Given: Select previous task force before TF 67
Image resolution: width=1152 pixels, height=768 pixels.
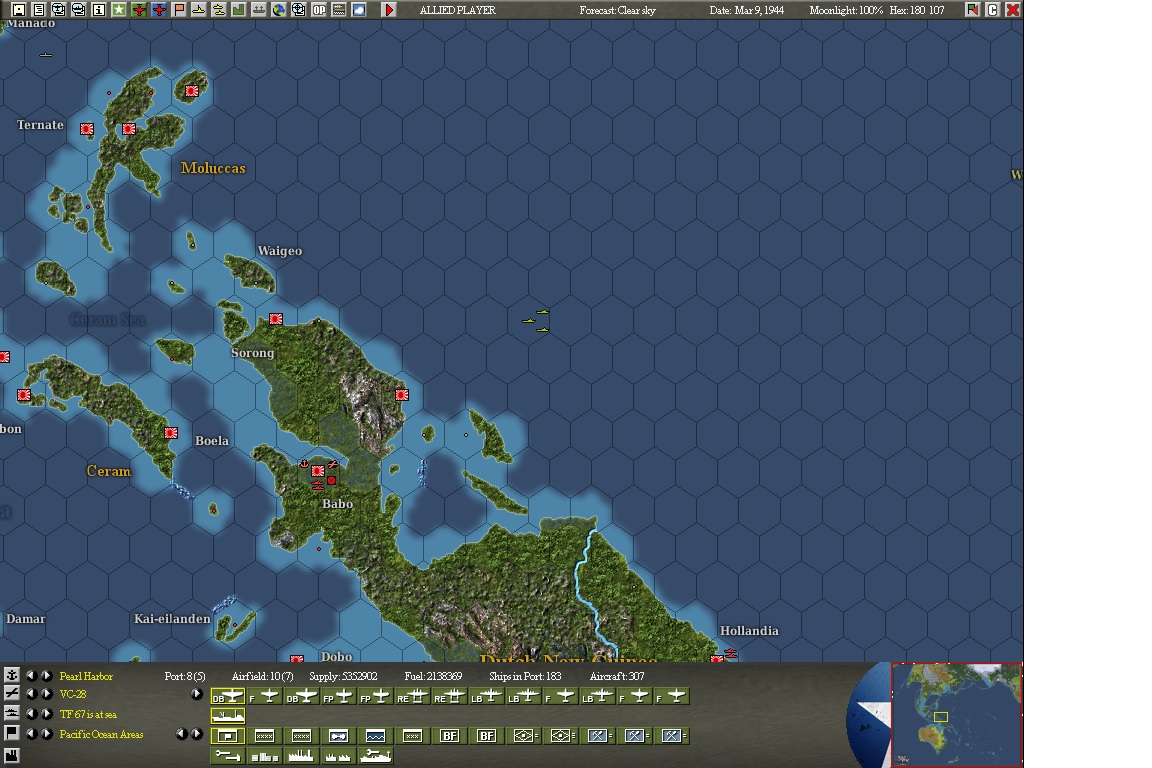Looking at the screenshot, I should [x=32, y=714].
